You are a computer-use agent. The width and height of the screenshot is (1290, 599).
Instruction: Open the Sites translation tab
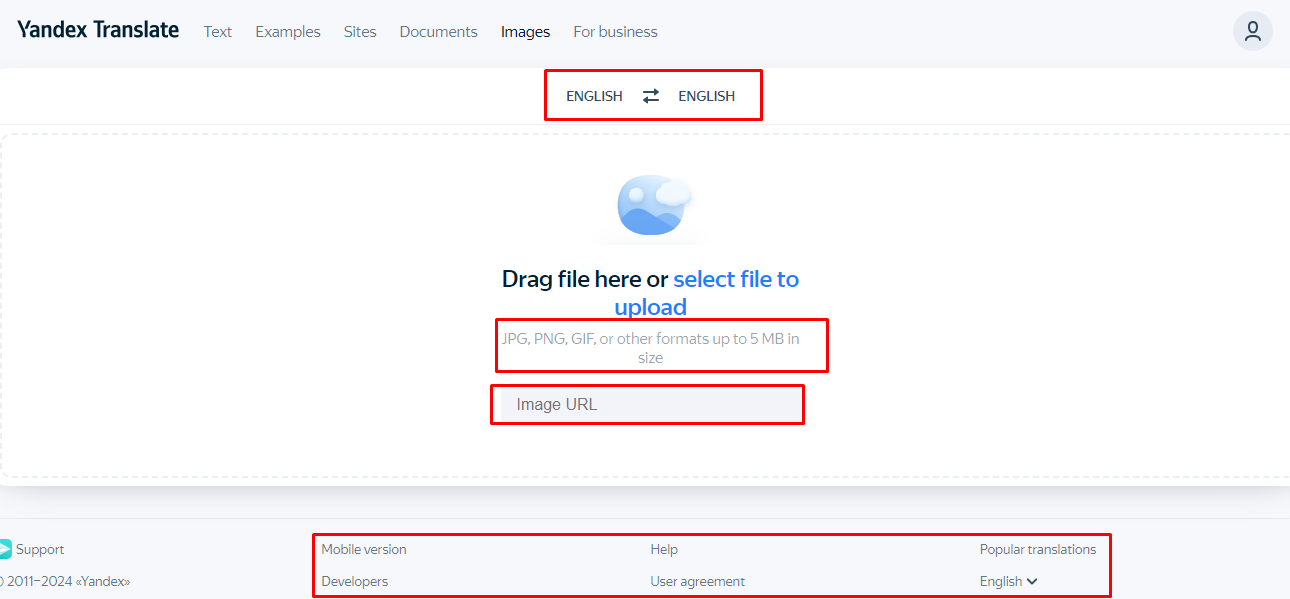[360, 32]
